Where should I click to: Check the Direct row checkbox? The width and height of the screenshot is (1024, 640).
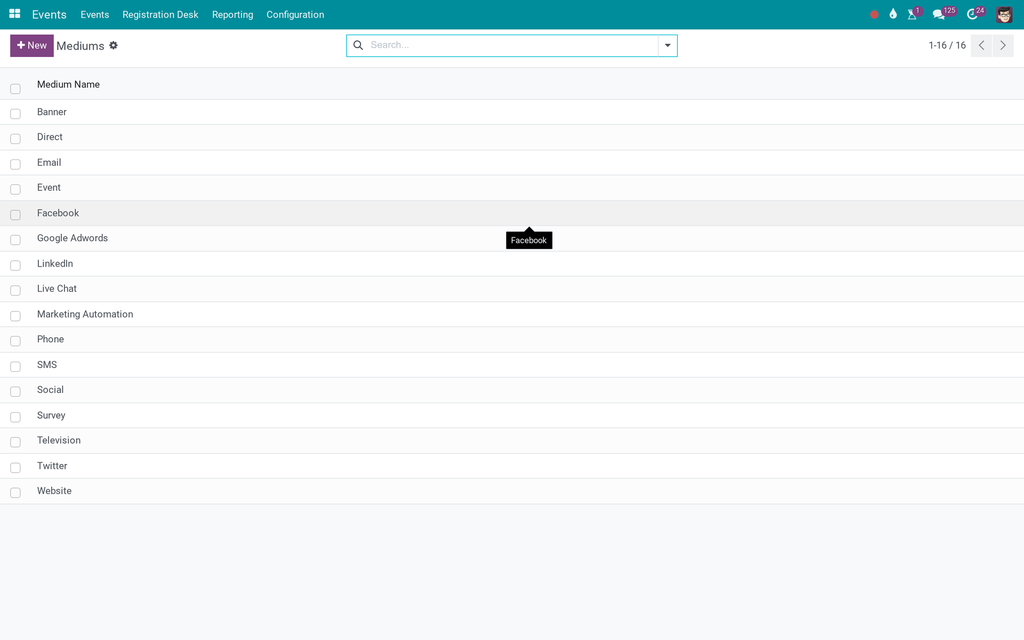(16, 138)
